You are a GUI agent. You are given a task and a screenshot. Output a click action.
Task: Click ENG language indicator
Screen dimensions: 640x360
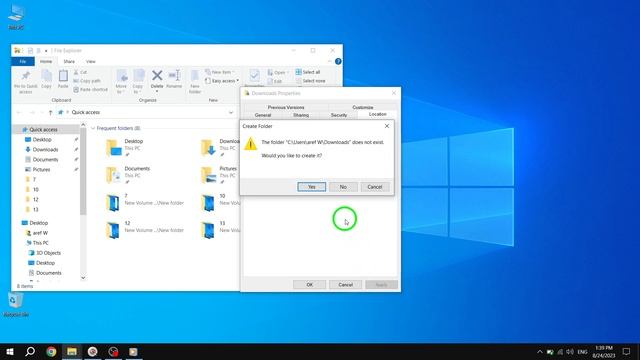pos(582,352)
